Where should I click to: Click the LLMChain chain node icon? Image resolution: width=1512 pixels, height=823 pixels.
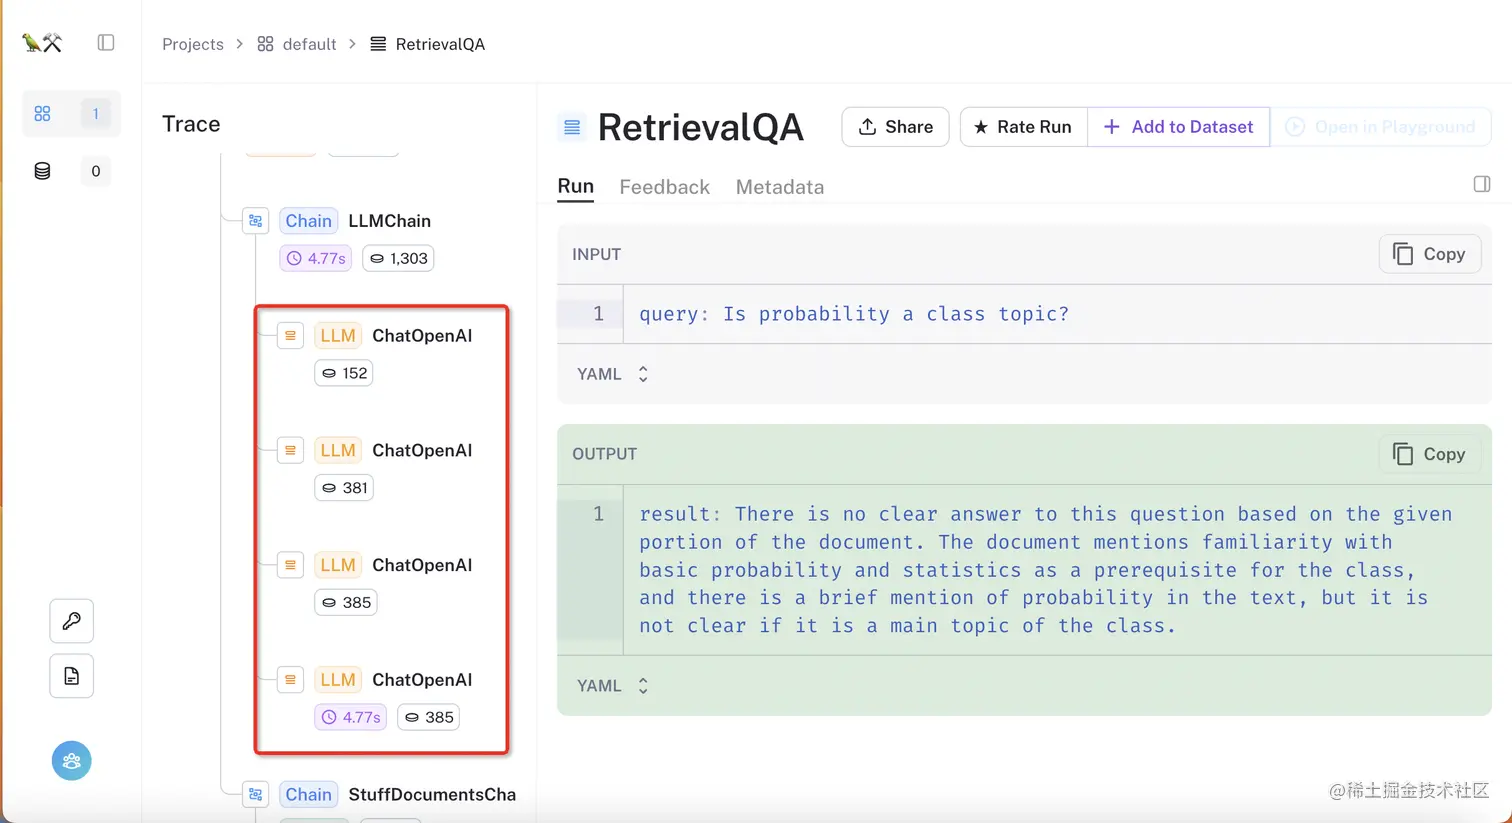coord(256,221)
